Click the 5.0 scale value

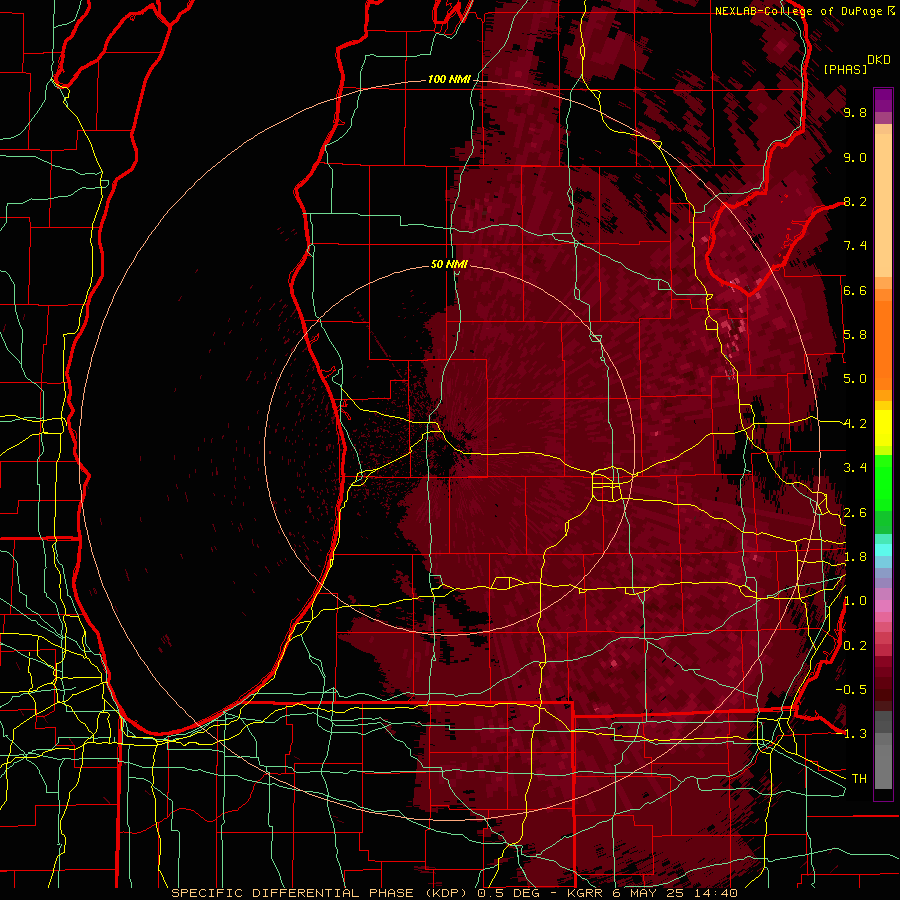[855, 379]
